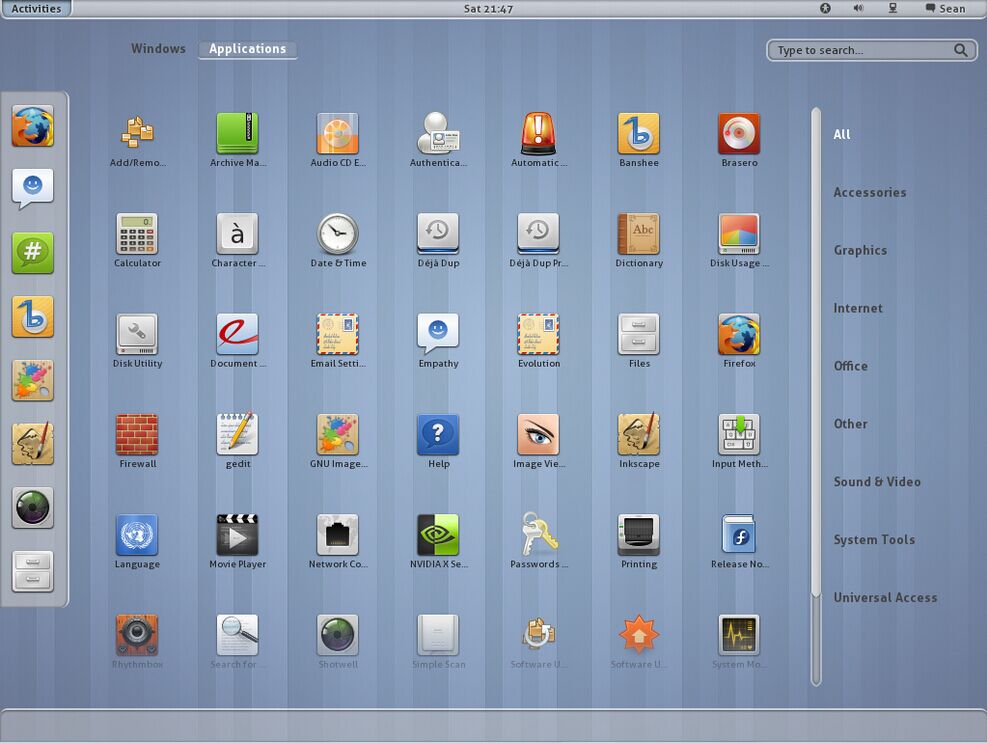Switch to the Windows tab

point(158,48)
